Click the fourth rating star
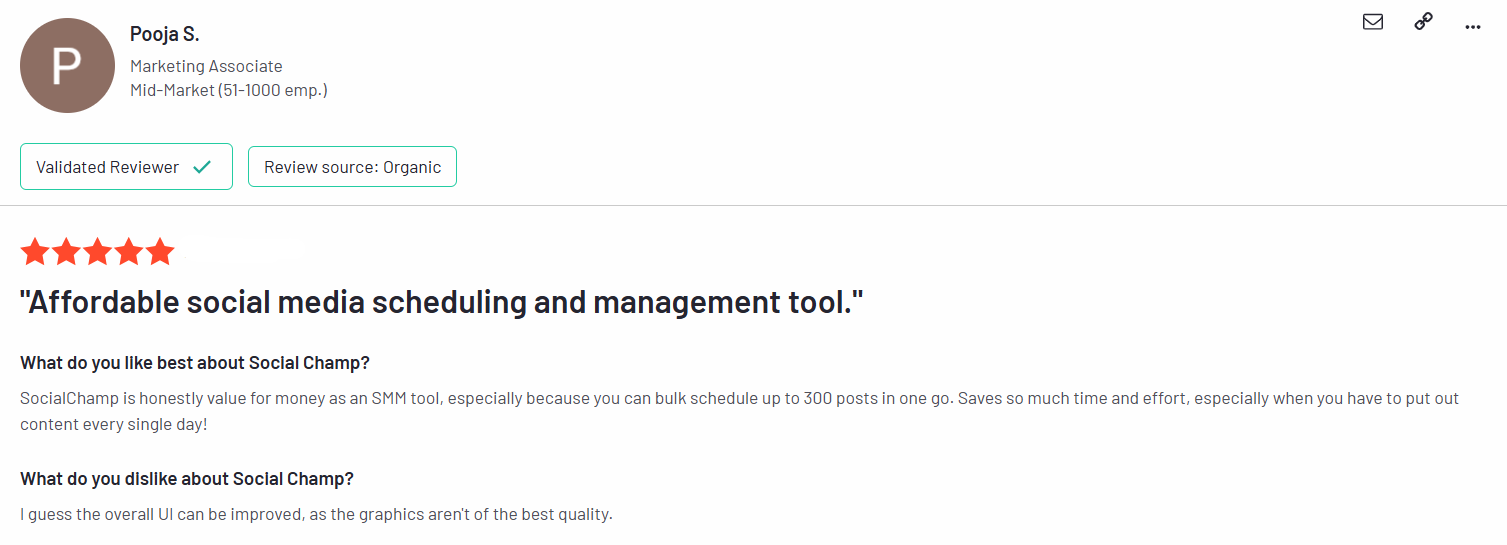Viewport: 1507px width, 545px height. [x=129, y=252]
